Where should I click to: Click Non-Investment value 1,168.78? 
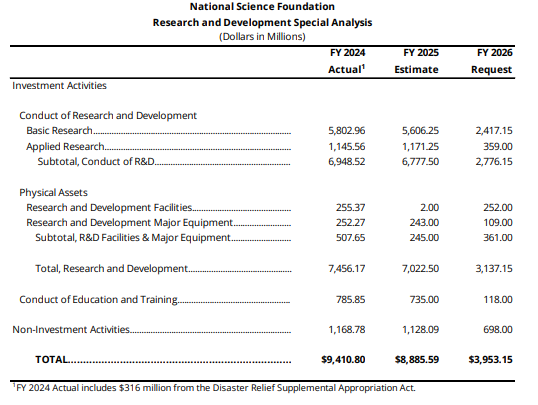click(x=347, y=329)
